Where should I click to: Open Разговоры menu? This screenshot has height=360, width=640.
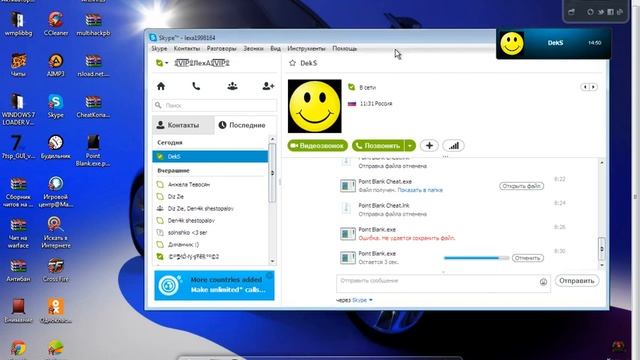tap(222, 49)
